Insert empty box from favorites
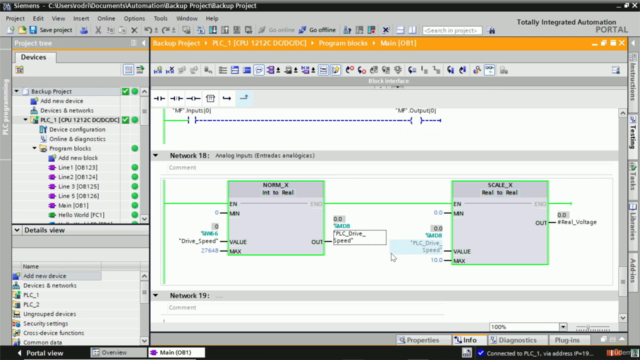Viewport: 640px width, 360px height. click(x=210, y=98)
